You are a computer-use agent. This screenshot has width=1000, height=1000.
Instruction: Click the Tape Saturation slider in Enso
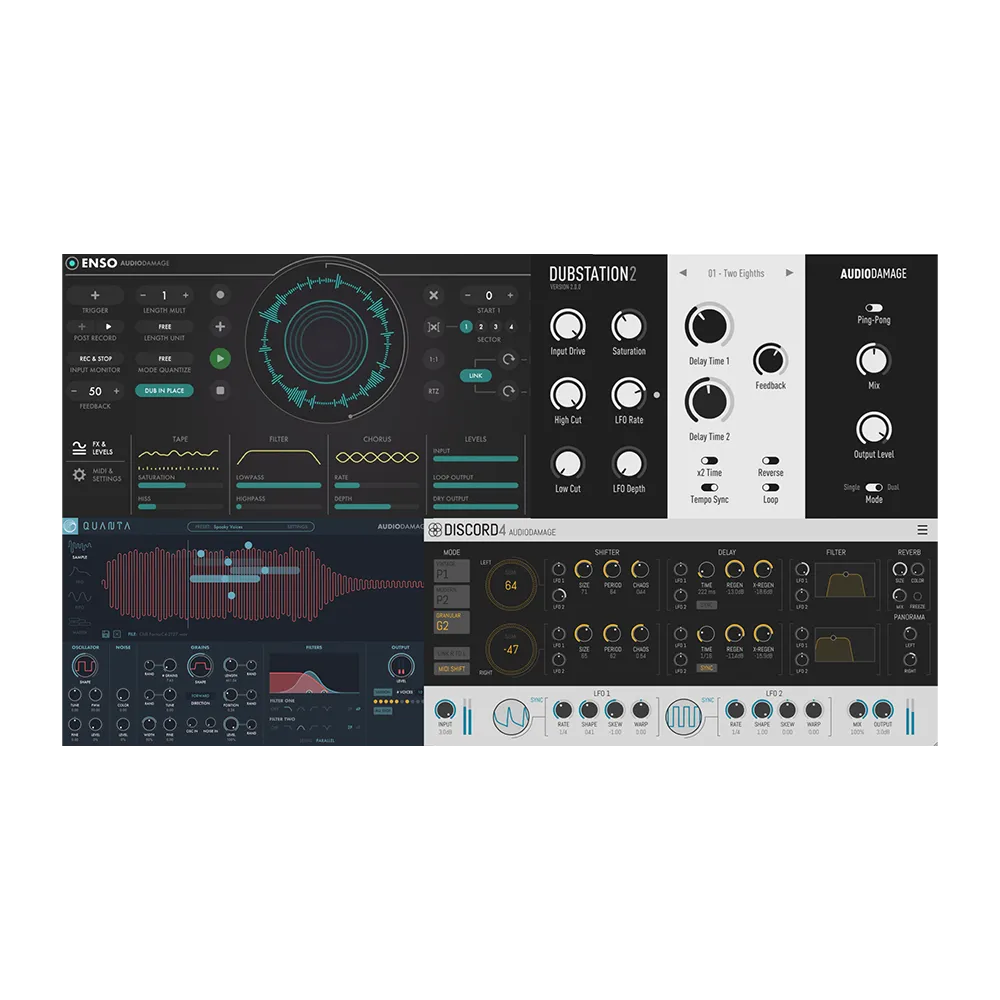tap(180, 485)
